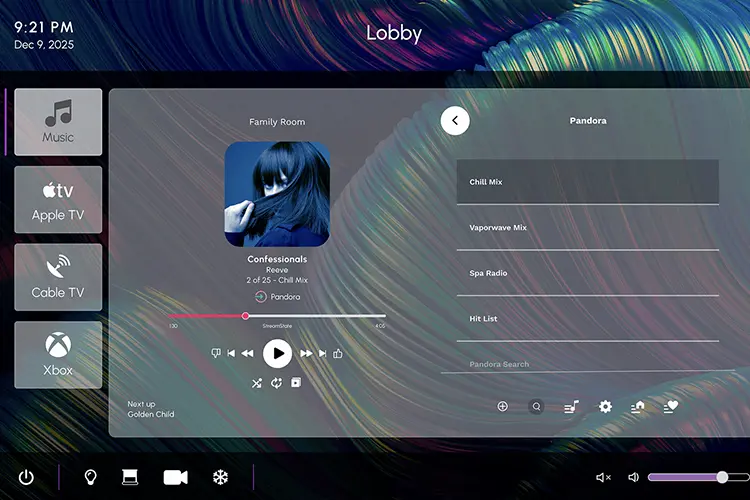Viewport: 750px width, 500px height.
Task: Select the Xbox source tile
Action: click(58, 355)
